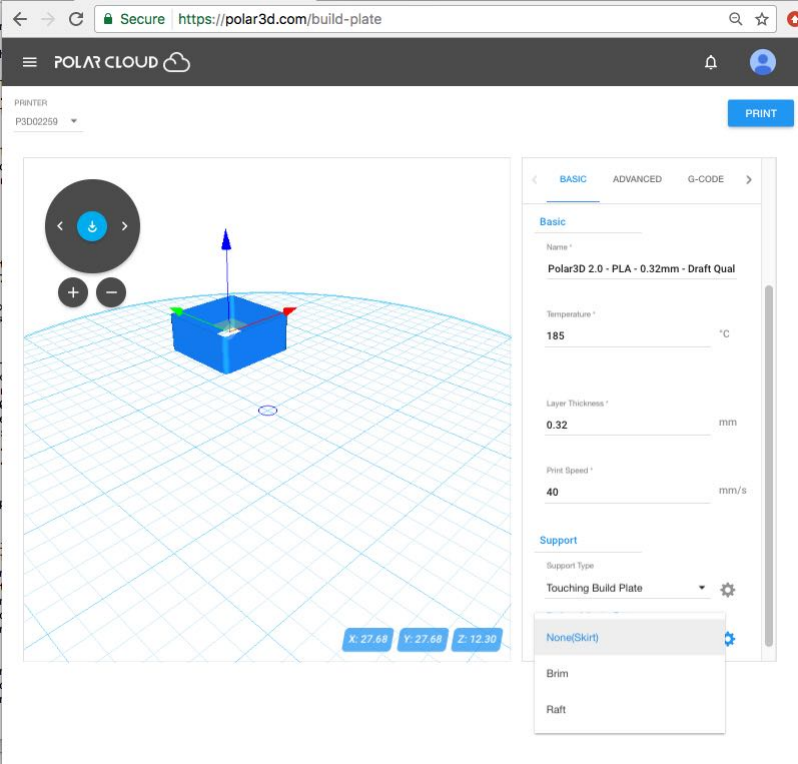Image resolution: width=798 pixels, height=764 pixels.
Task: Open Support Type settings gear
Action: pyautogui.click(x=727, y=589)
